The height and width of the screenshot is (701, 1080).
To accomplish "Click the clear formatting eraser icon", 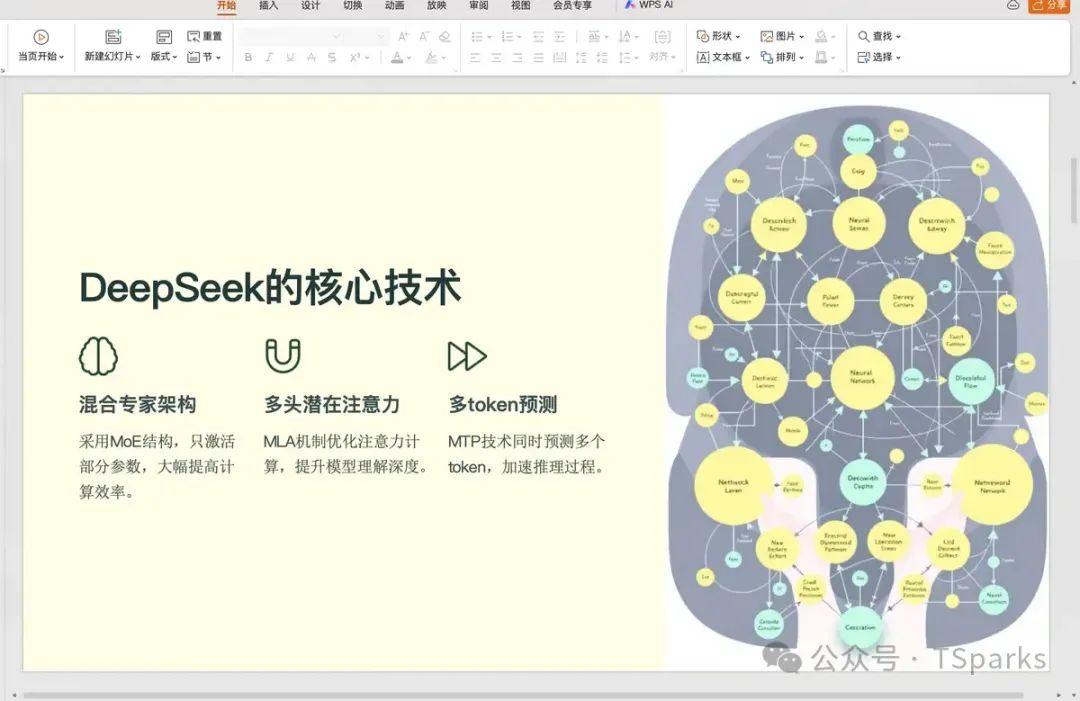I will pyautogui.click(x=445, y=36).
